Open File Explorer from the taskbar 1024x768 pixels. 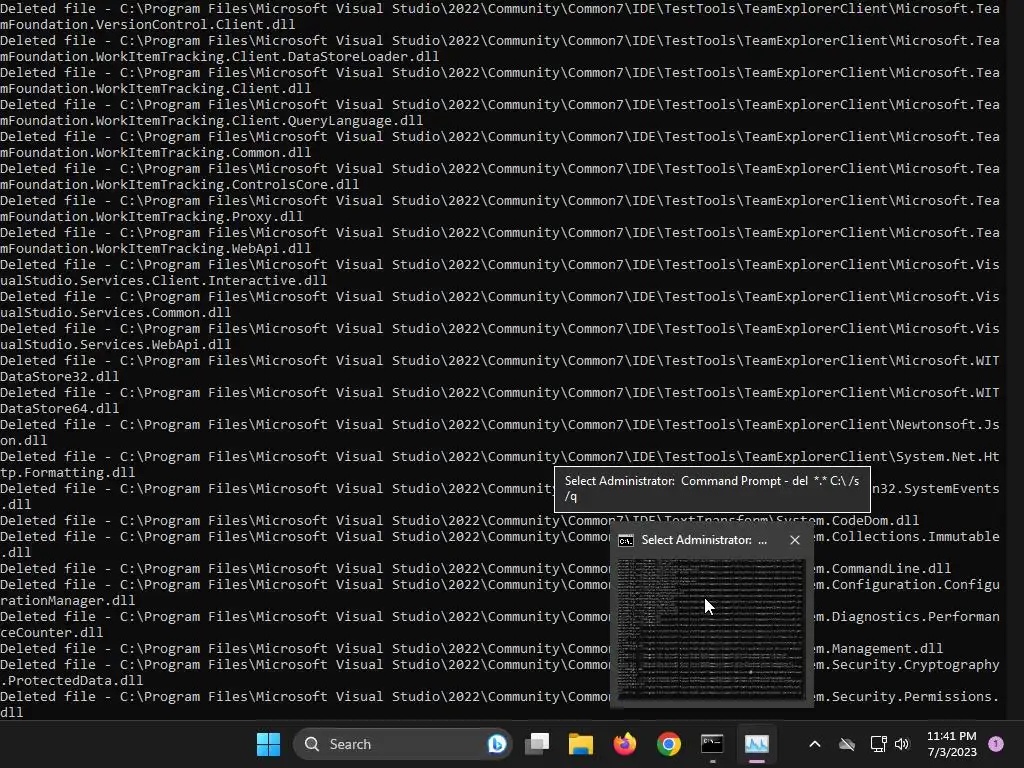coord(581,744)
